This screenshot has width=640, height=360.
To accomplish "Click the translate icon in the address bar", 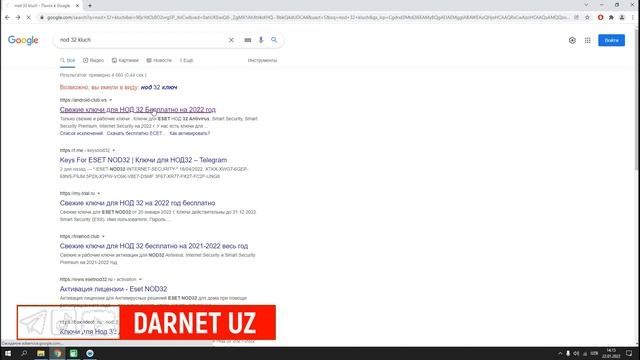I will coord(576,18).
